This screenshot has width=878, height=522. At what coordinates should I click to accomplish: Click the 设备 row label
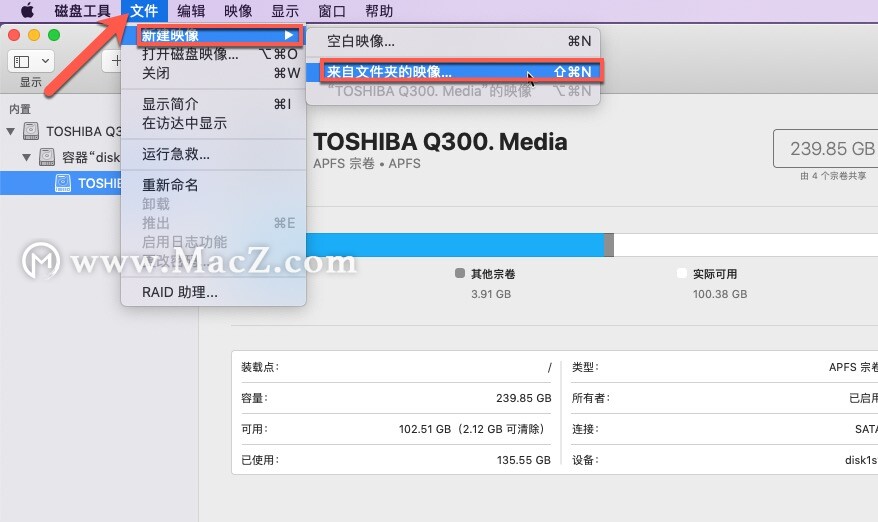[585, 460]
